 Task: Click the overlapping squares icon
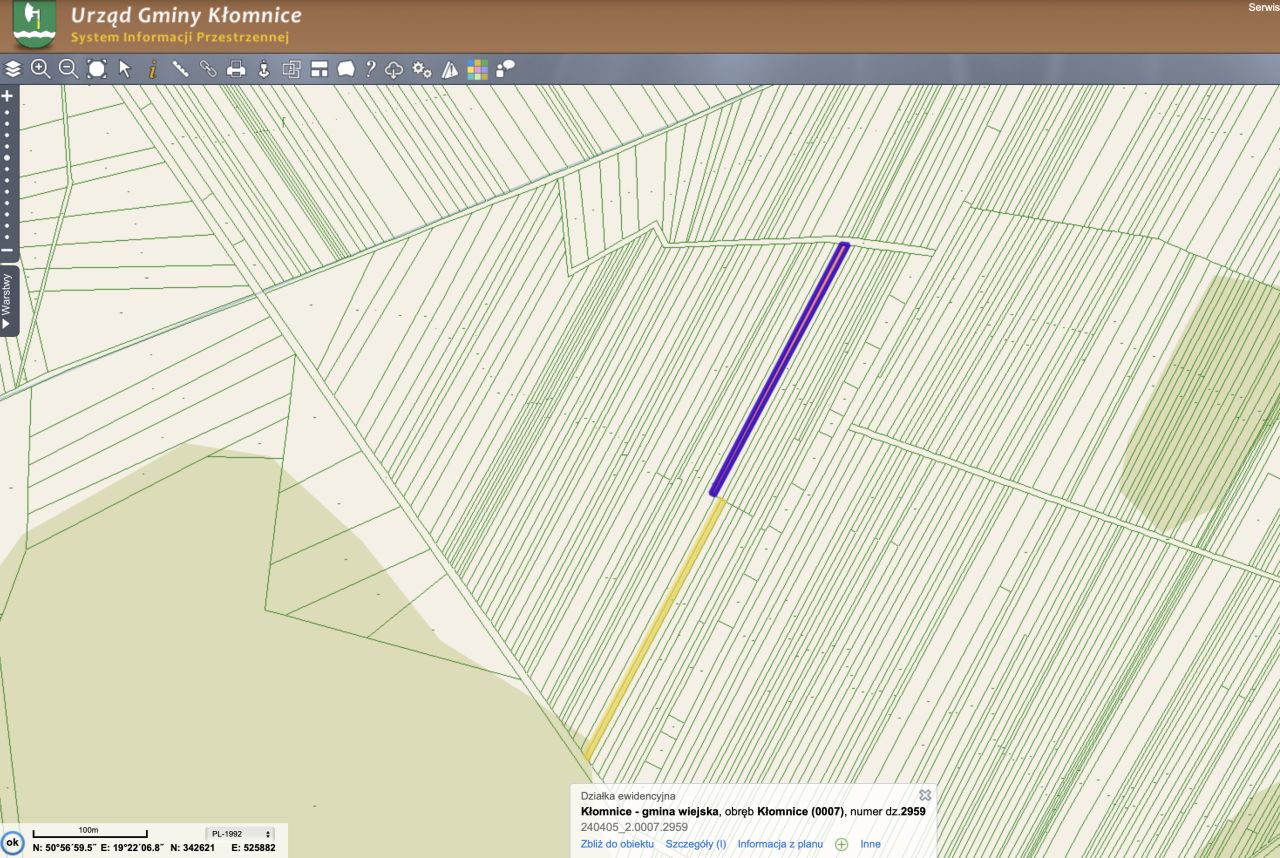[292, 69]
